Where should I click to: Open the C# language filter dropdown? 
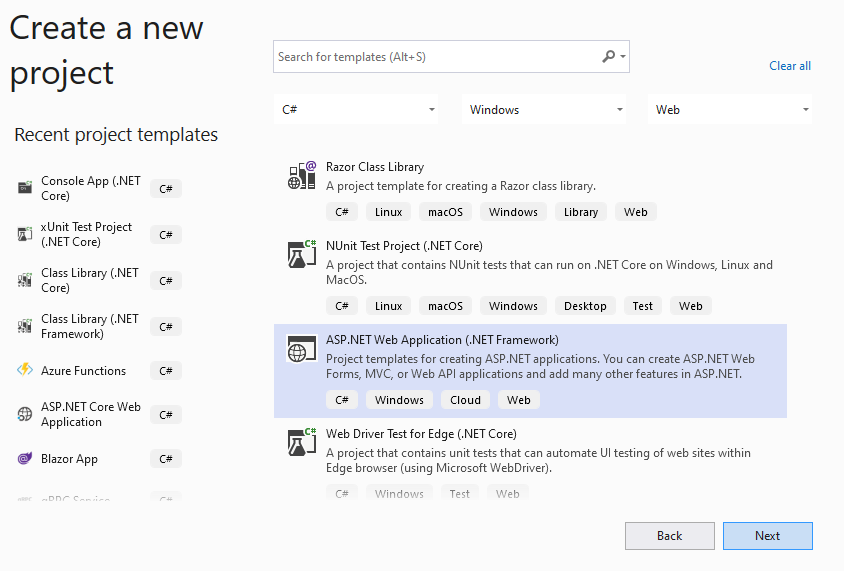click(x=356, y=109)
